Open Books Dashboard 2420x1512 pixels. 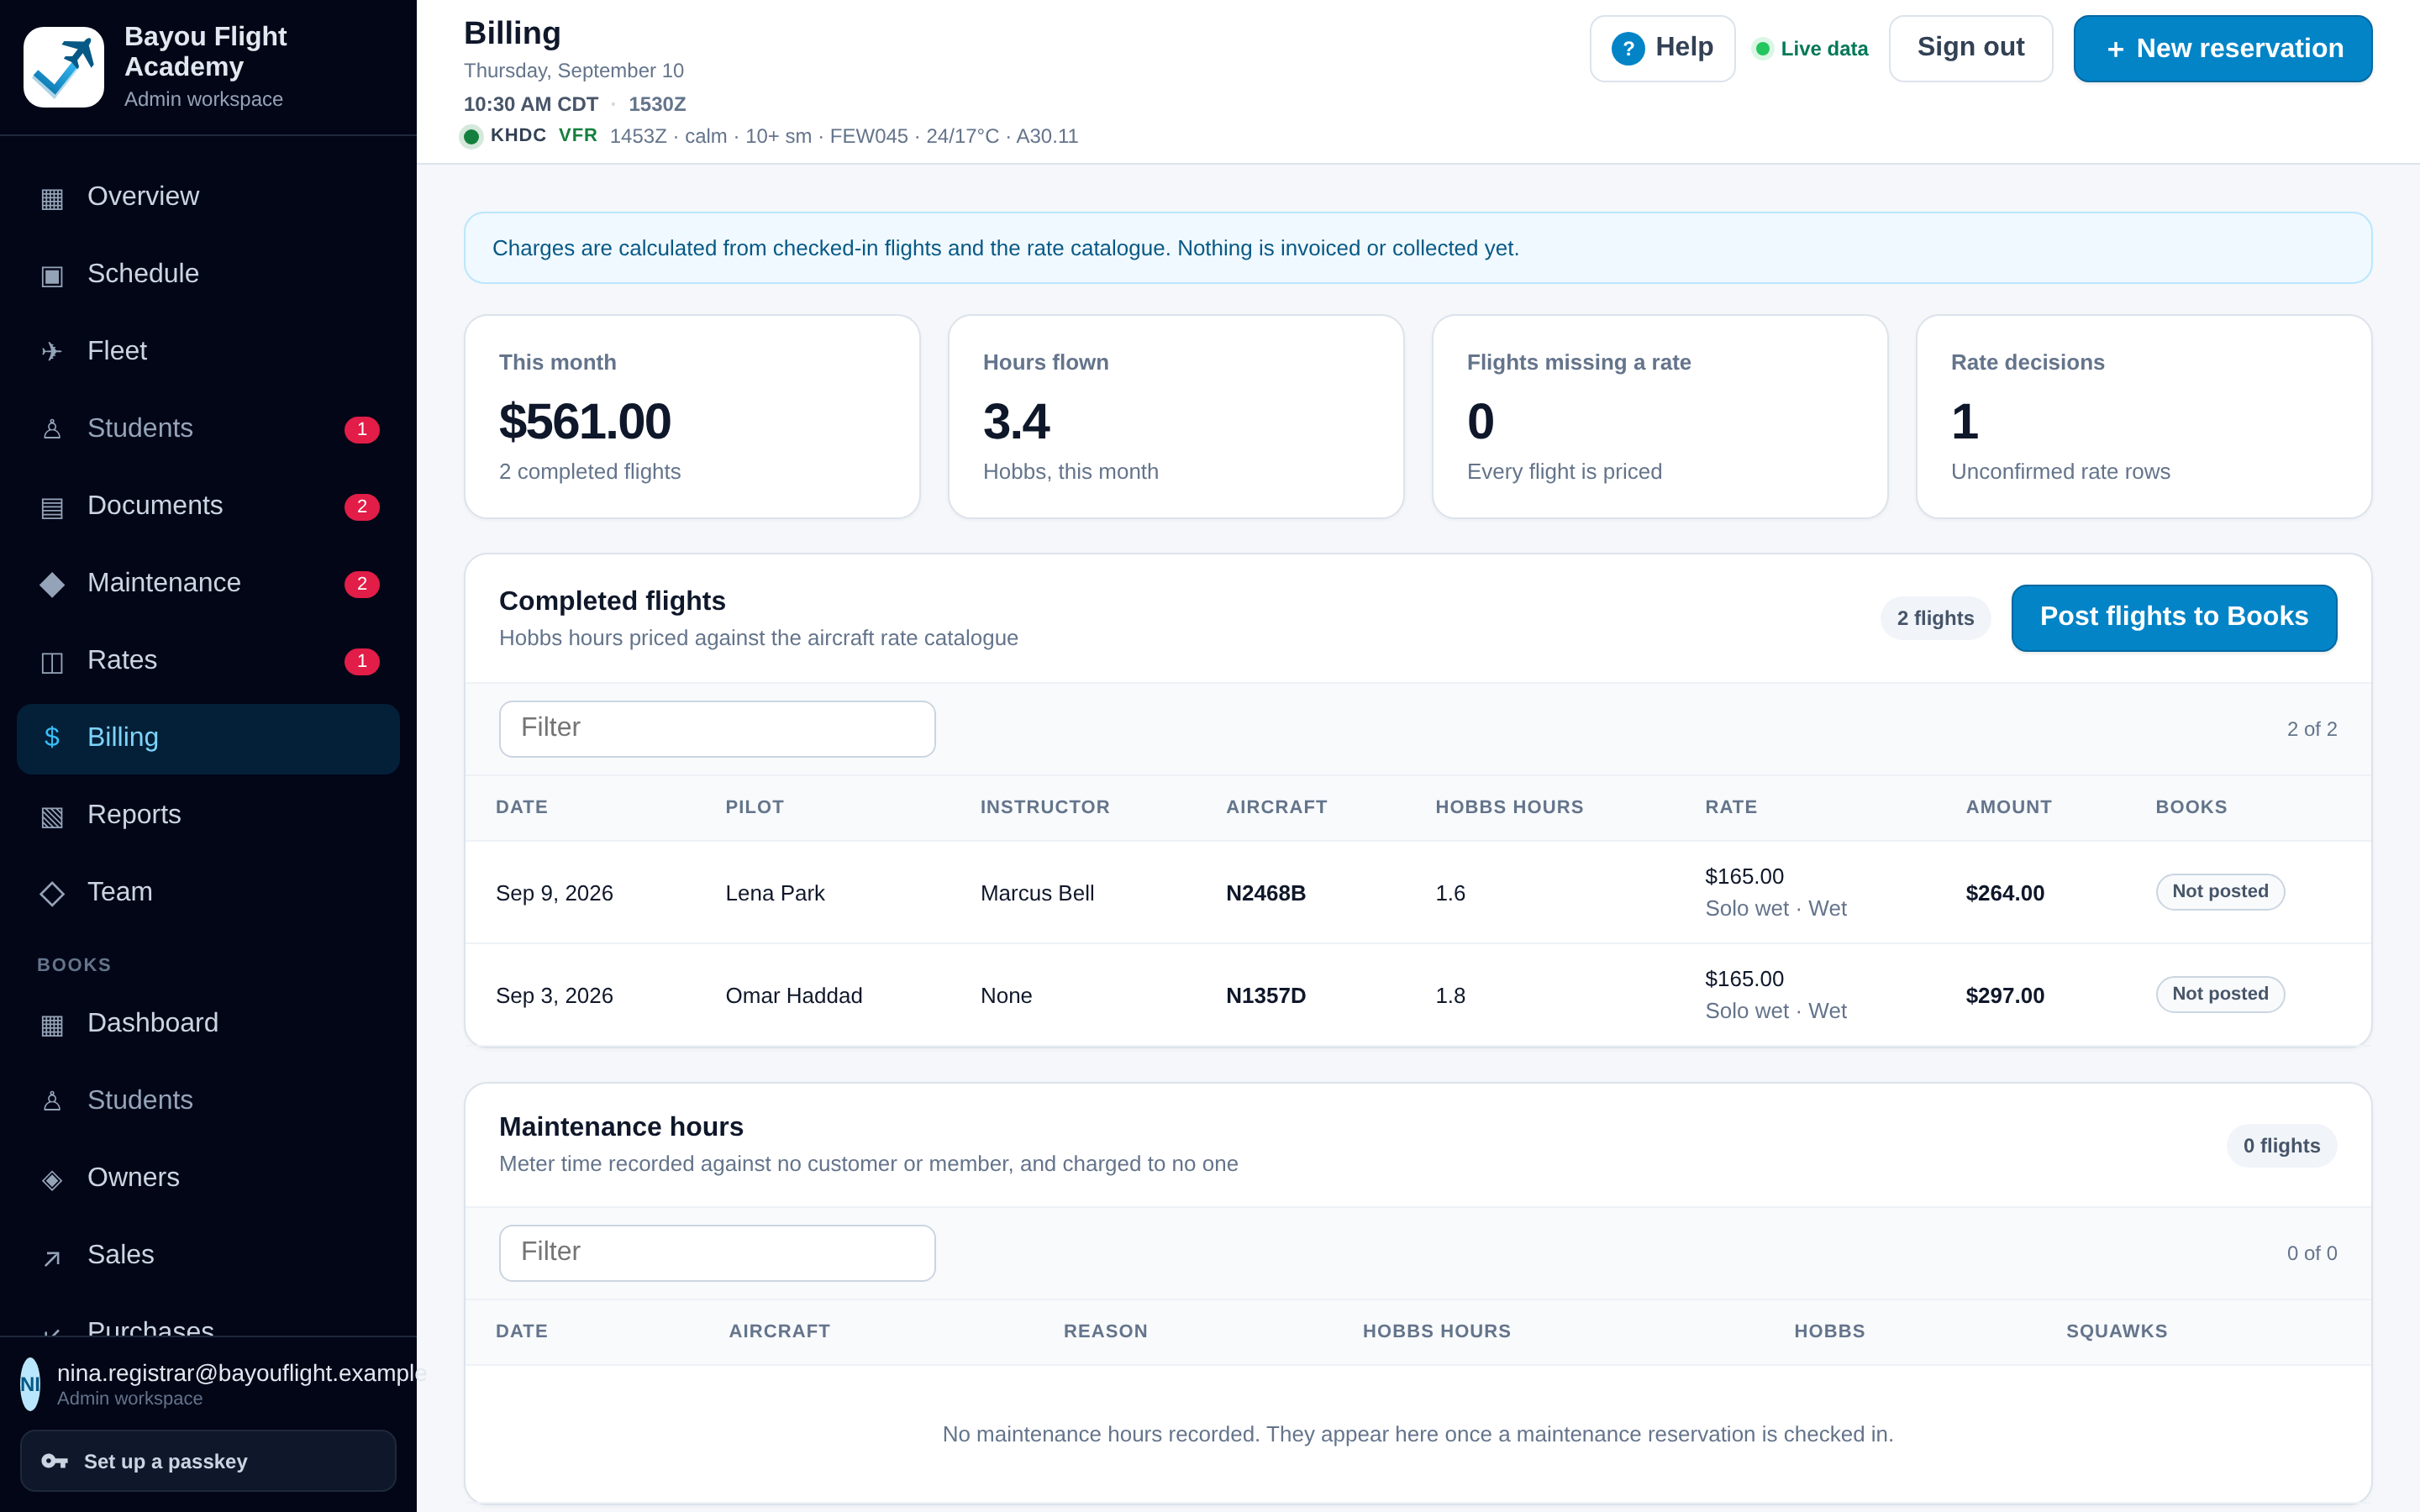click(208, 1023)
